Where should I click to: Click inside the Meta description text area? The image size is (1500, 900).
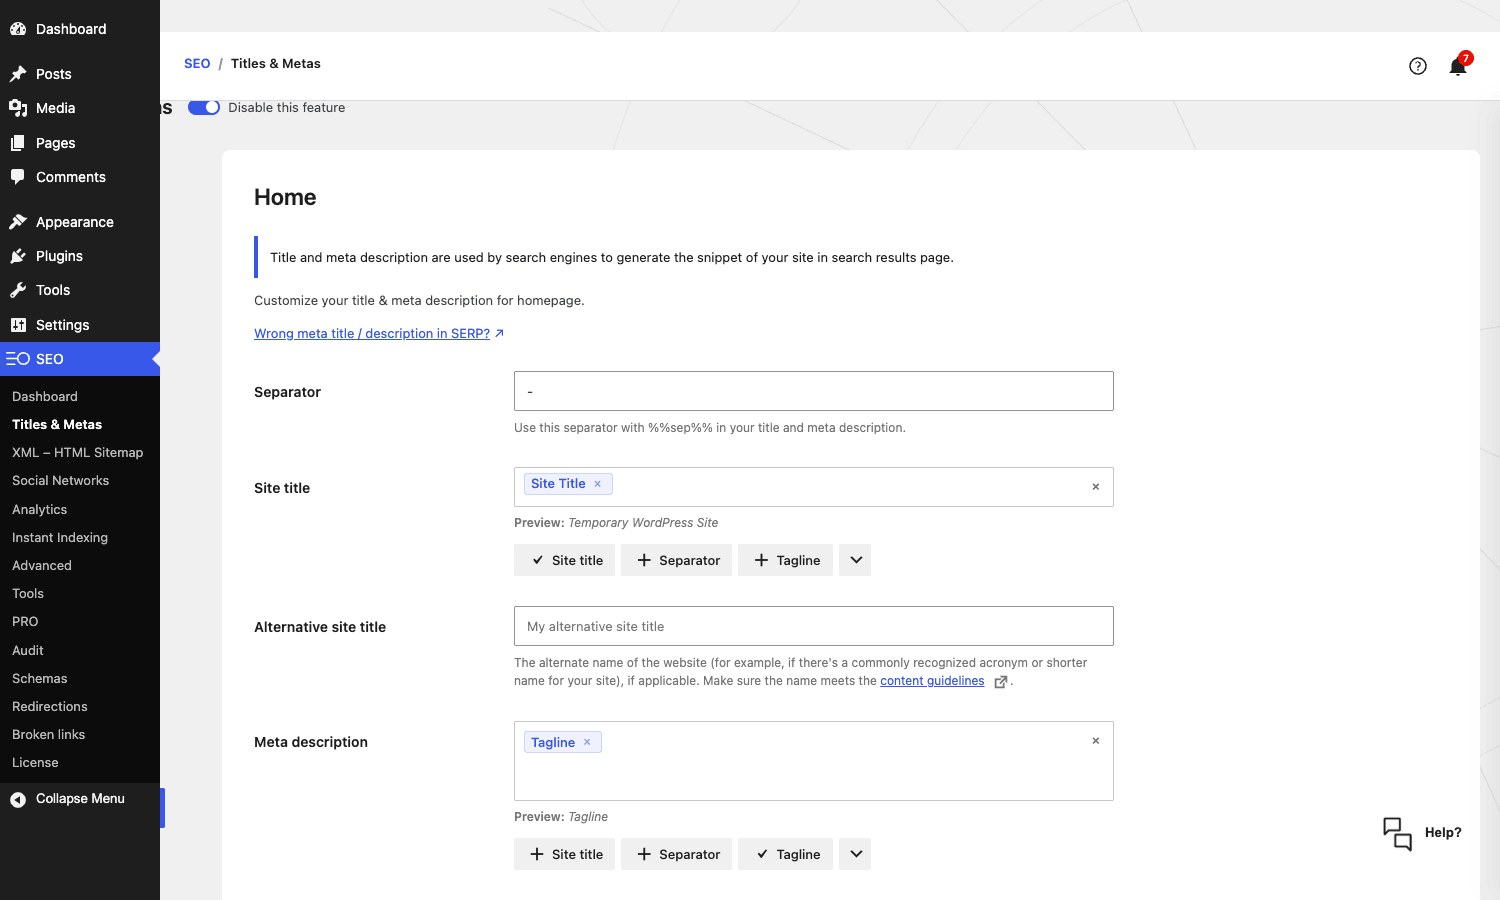point(814,761)
